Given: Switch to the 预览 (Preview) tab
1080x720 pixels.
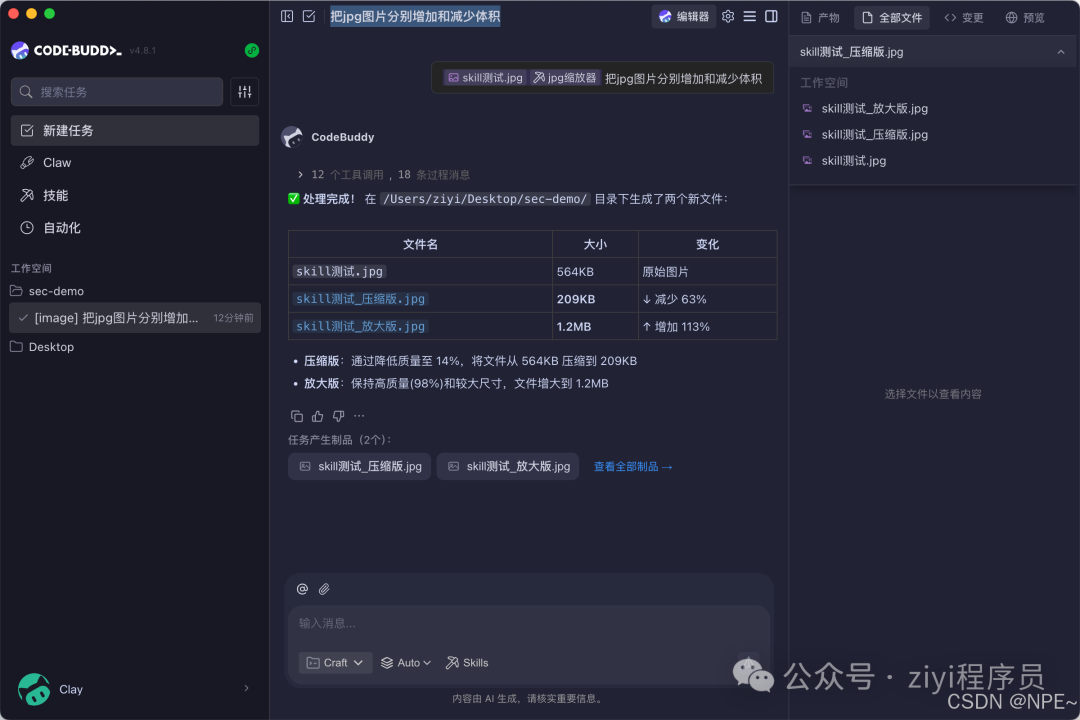Looking at the screenshot, I should 1024,16.
